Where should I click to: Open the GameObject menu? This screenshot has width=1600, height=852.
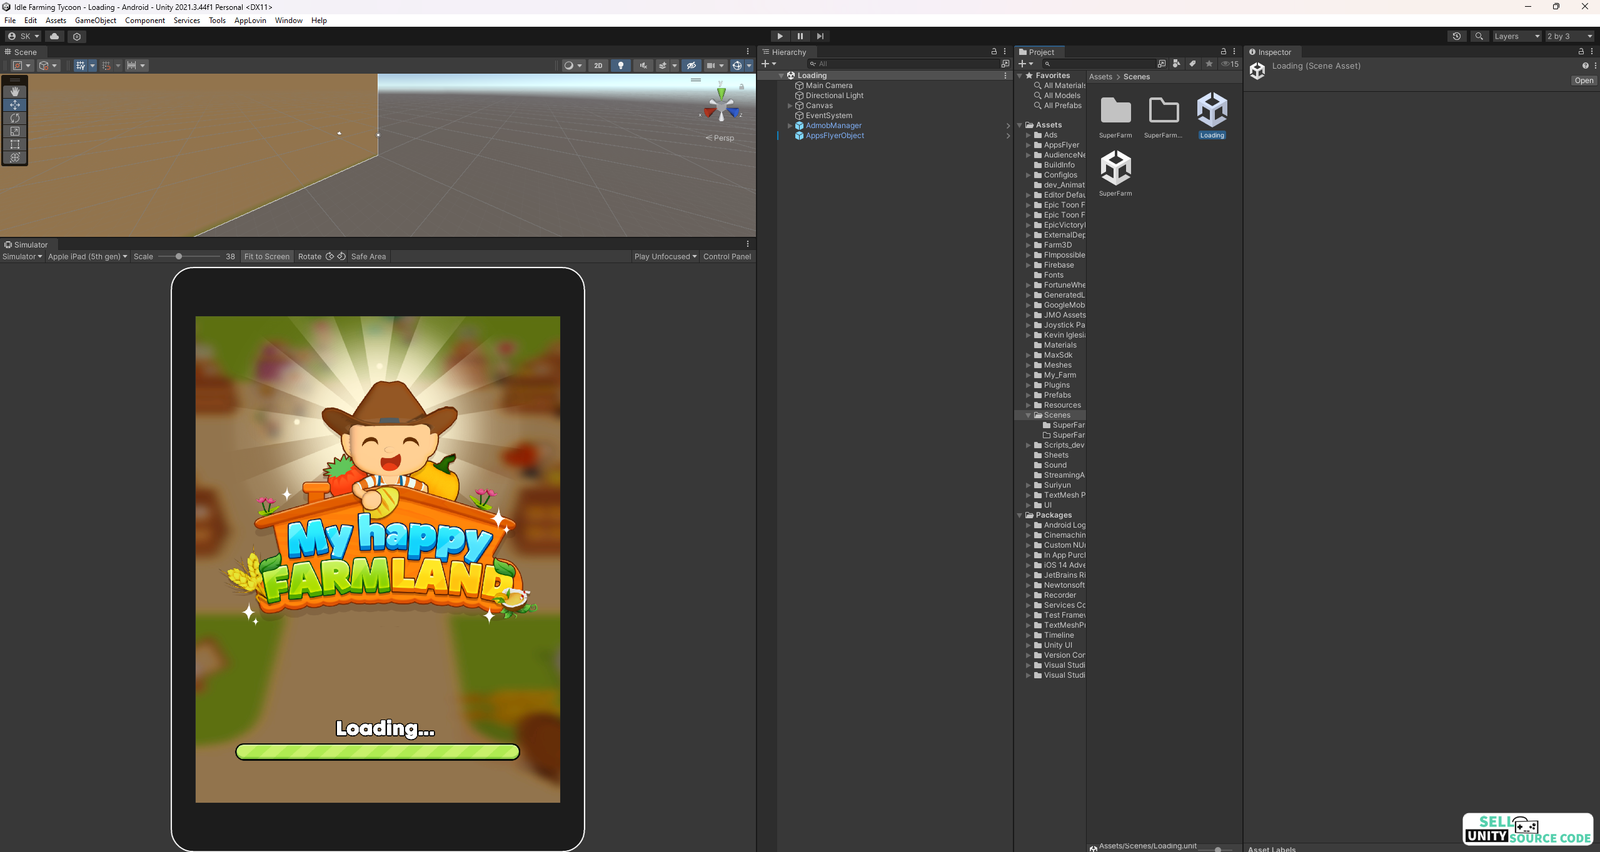(96, 20)
